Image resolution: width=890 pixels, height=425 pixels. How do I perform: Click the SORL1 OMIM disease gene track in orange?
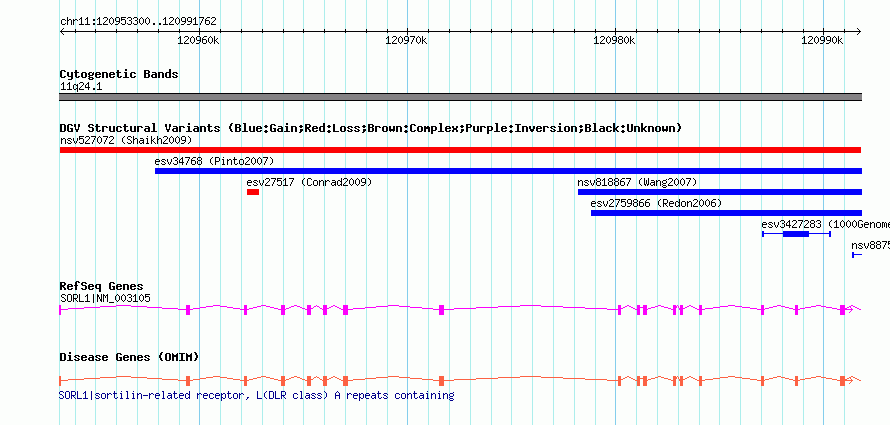point(460,380)
